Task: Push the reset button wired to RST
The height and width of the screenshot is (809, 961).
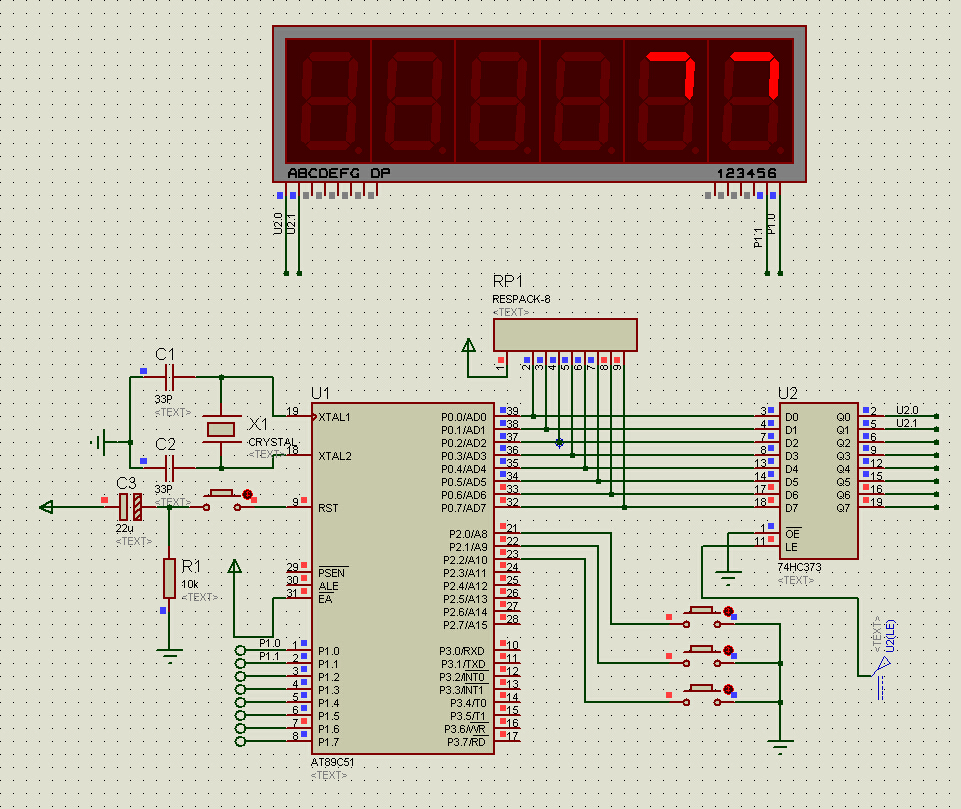Action: (222, 500)
